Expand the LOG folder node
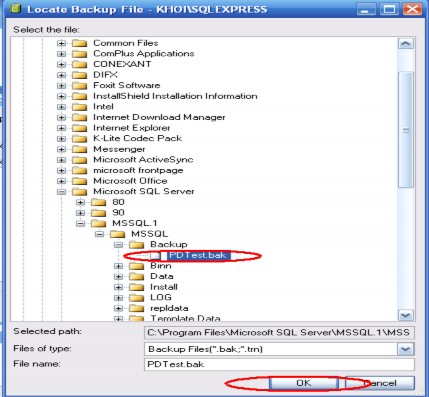This screenshot has width=429, height=397. 118,298
